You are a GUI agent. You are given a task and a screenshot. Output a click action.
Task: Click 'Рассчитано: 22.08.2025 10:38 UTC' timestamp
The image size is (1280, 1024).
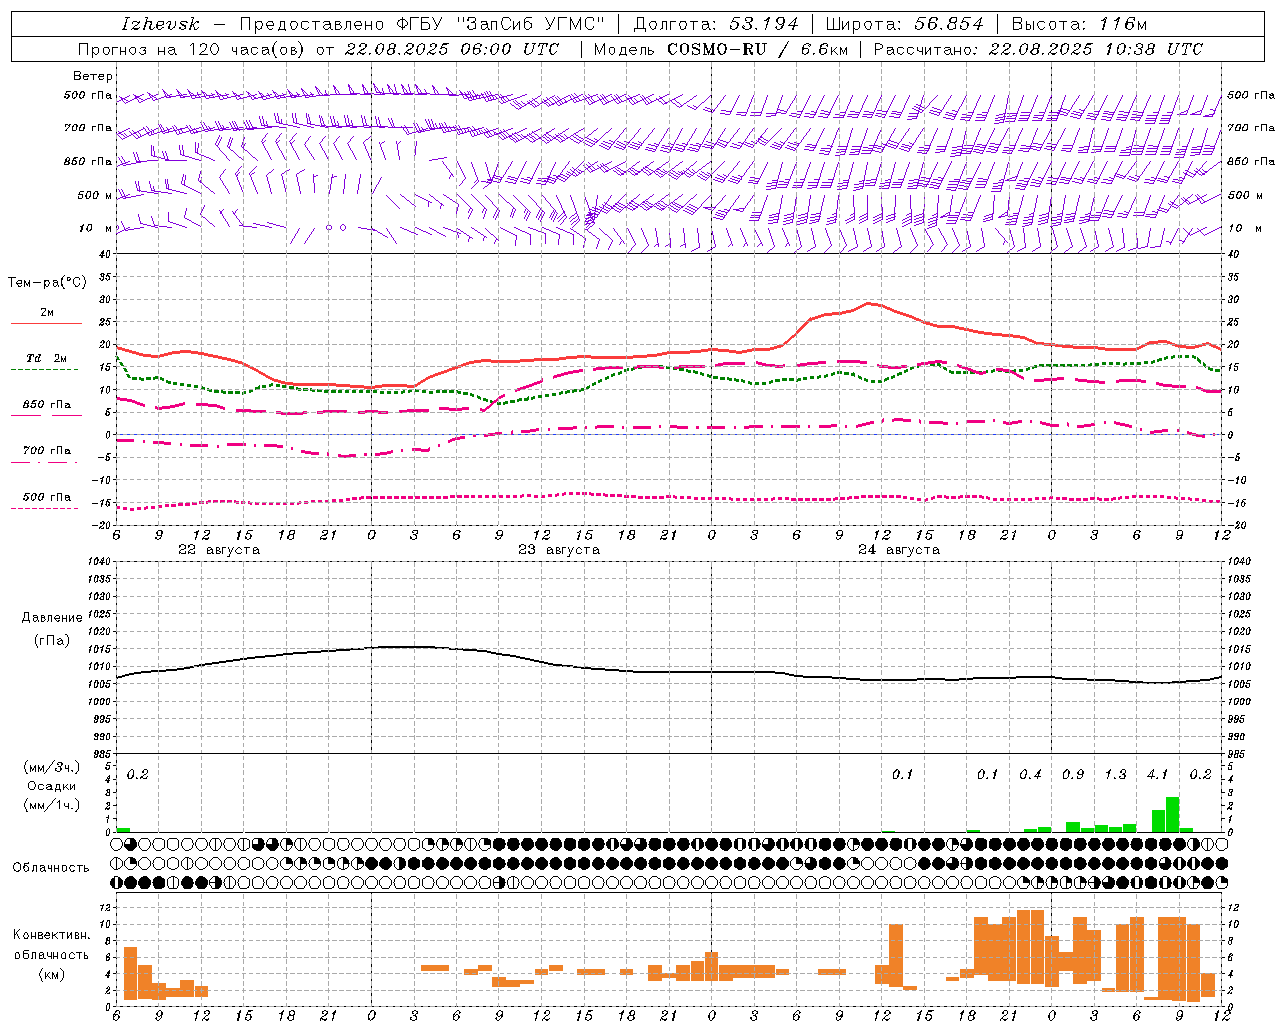(x=1038, y=49)
